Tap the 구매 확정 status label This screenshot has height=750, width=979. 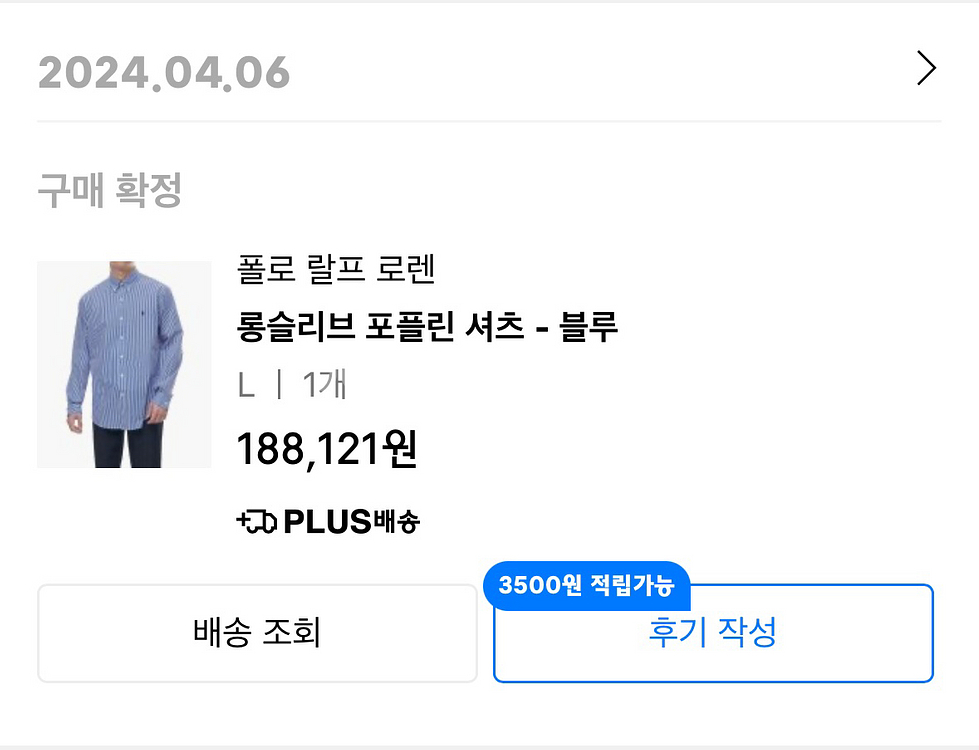(110, 190)
